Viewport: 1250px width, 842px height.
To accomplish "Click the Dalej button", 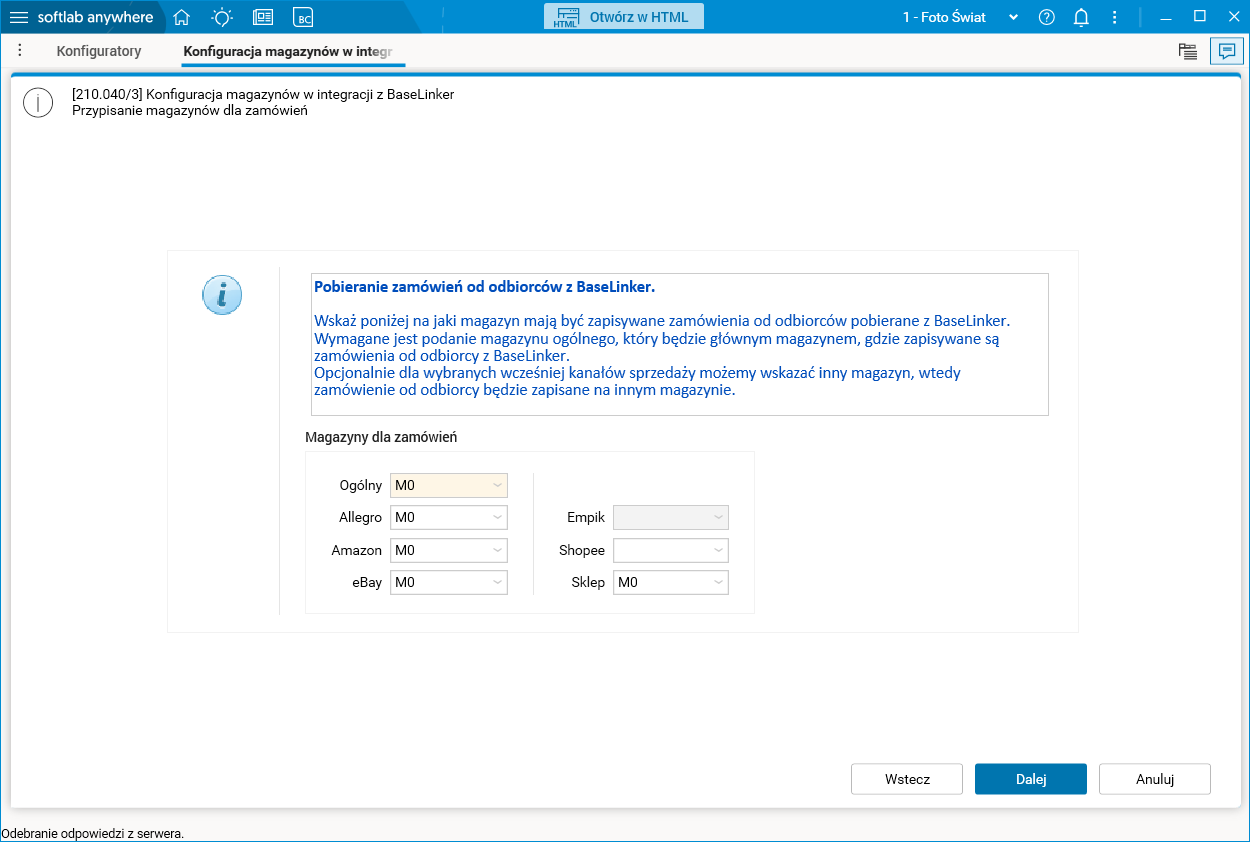I will 1031,779.
